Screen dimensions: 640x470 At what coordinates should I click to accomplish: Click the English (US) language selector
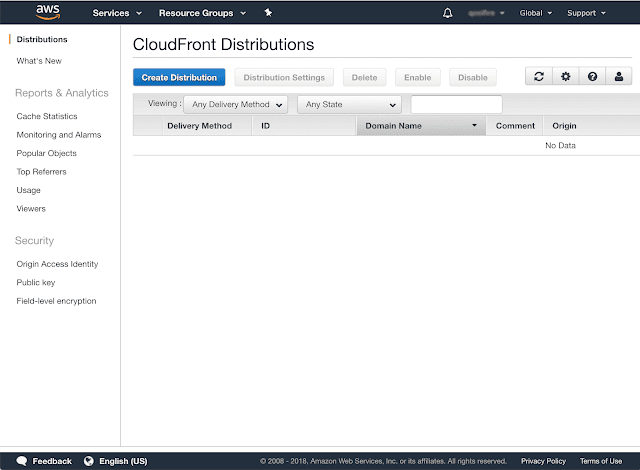tap(123, 461)
